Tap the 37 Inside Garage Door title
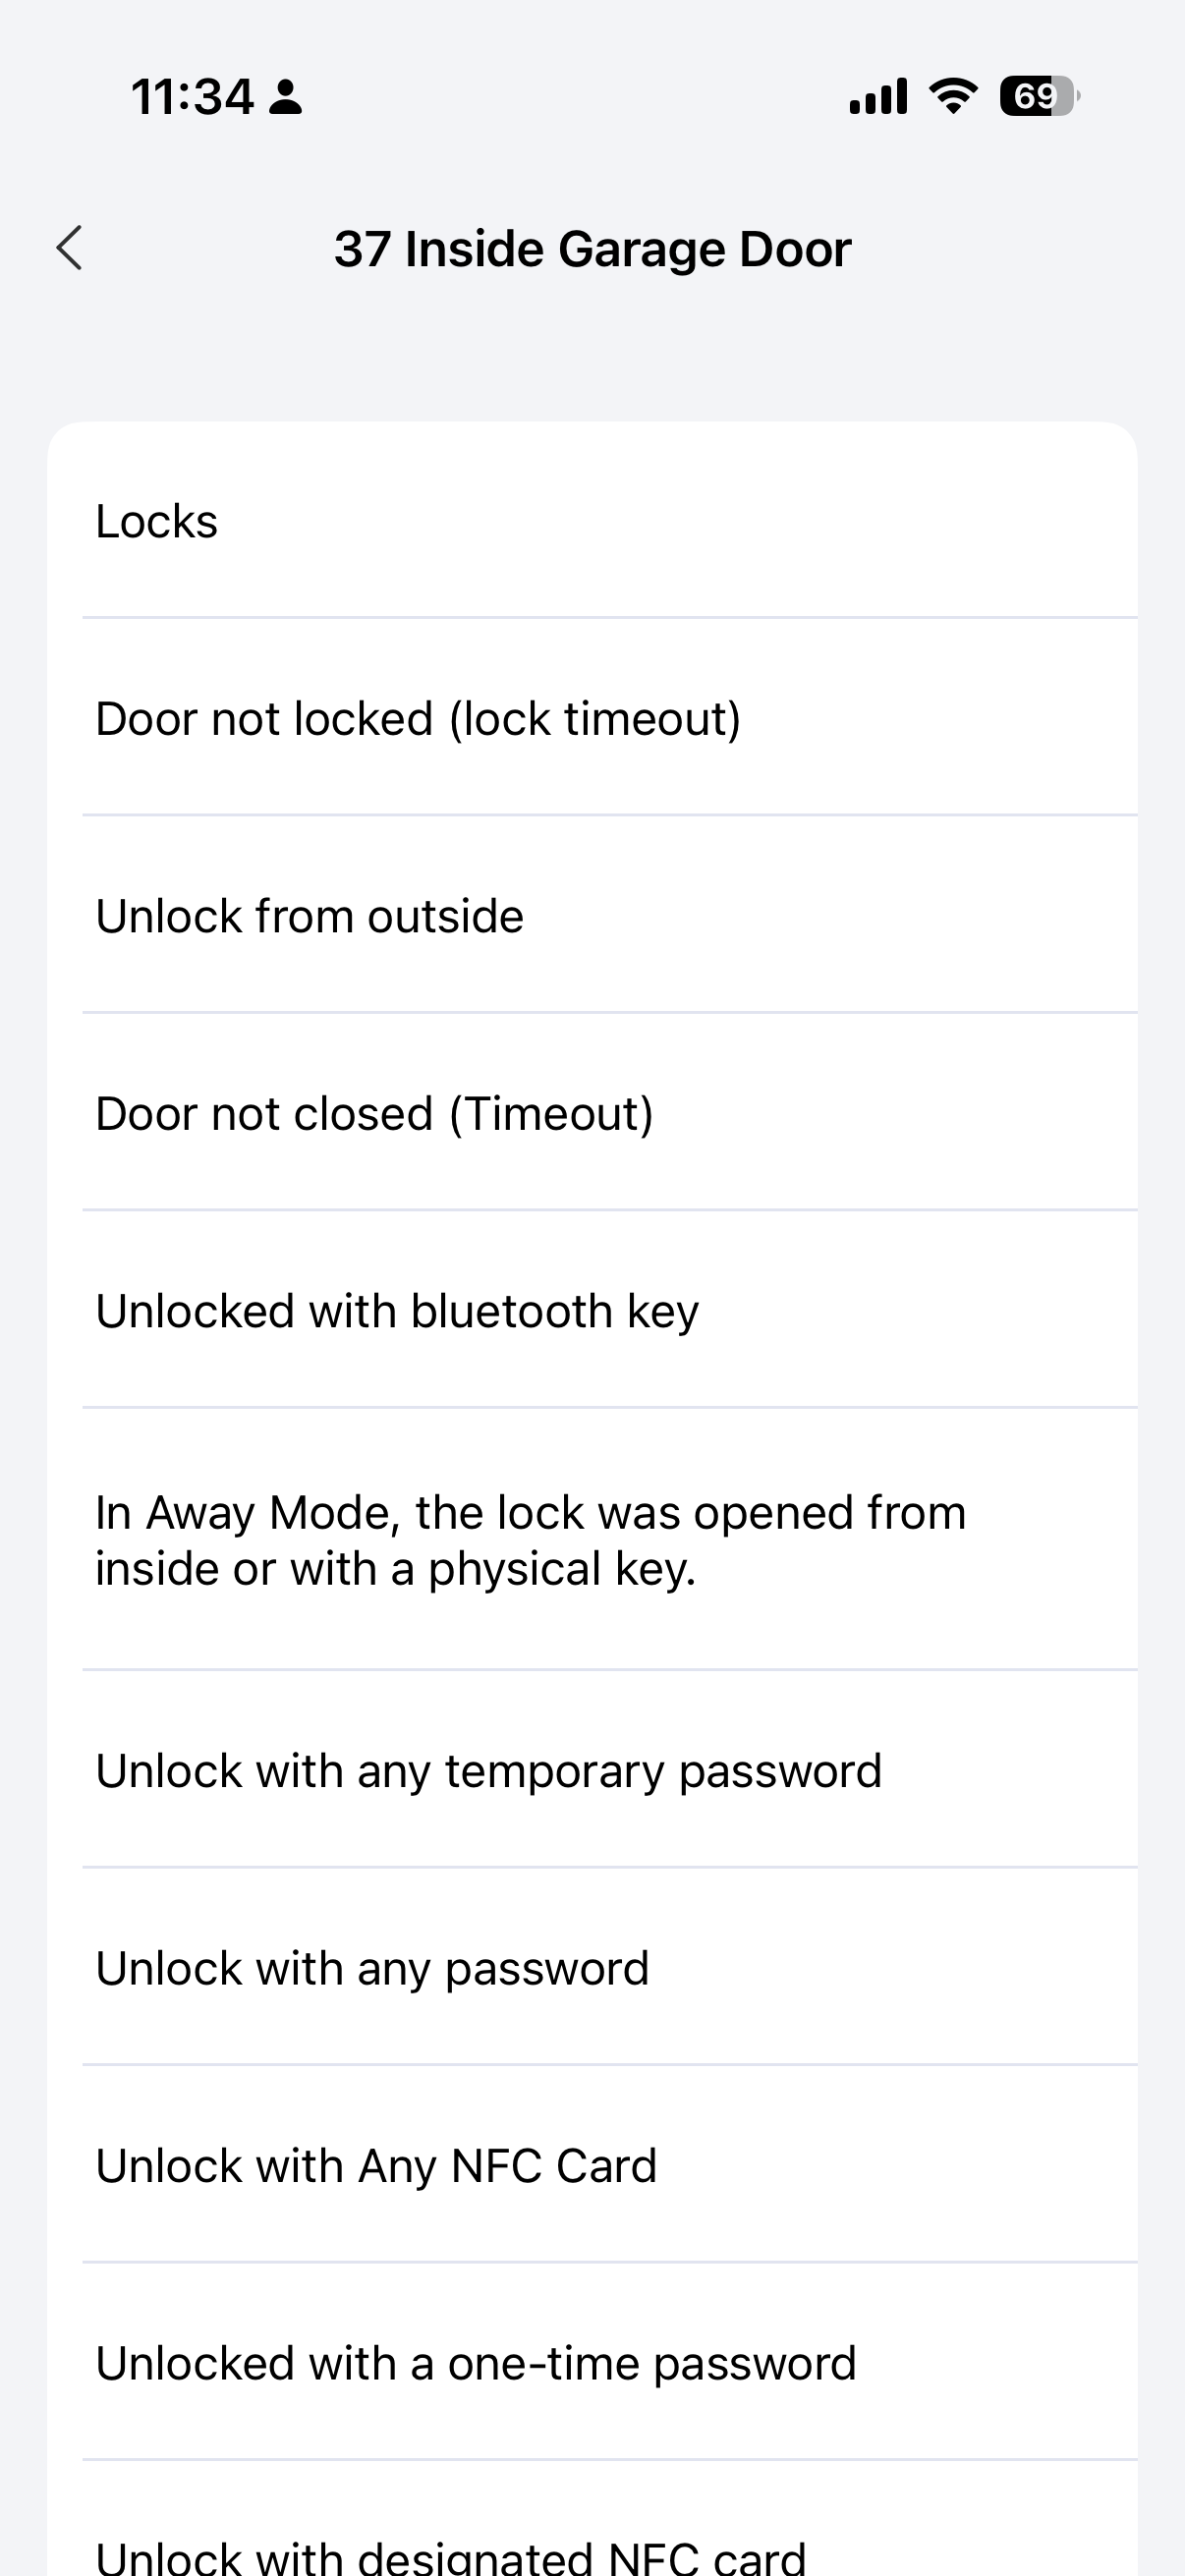 [592, 249]
